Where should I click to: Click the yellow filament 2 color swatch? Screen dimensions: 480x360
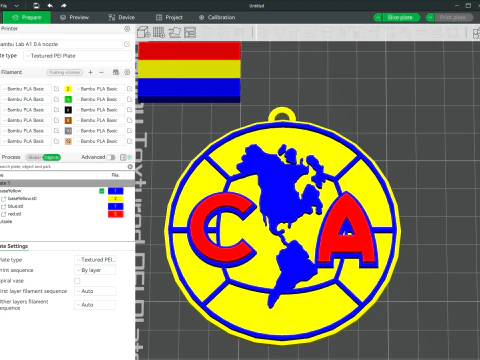tap(68, 89)
